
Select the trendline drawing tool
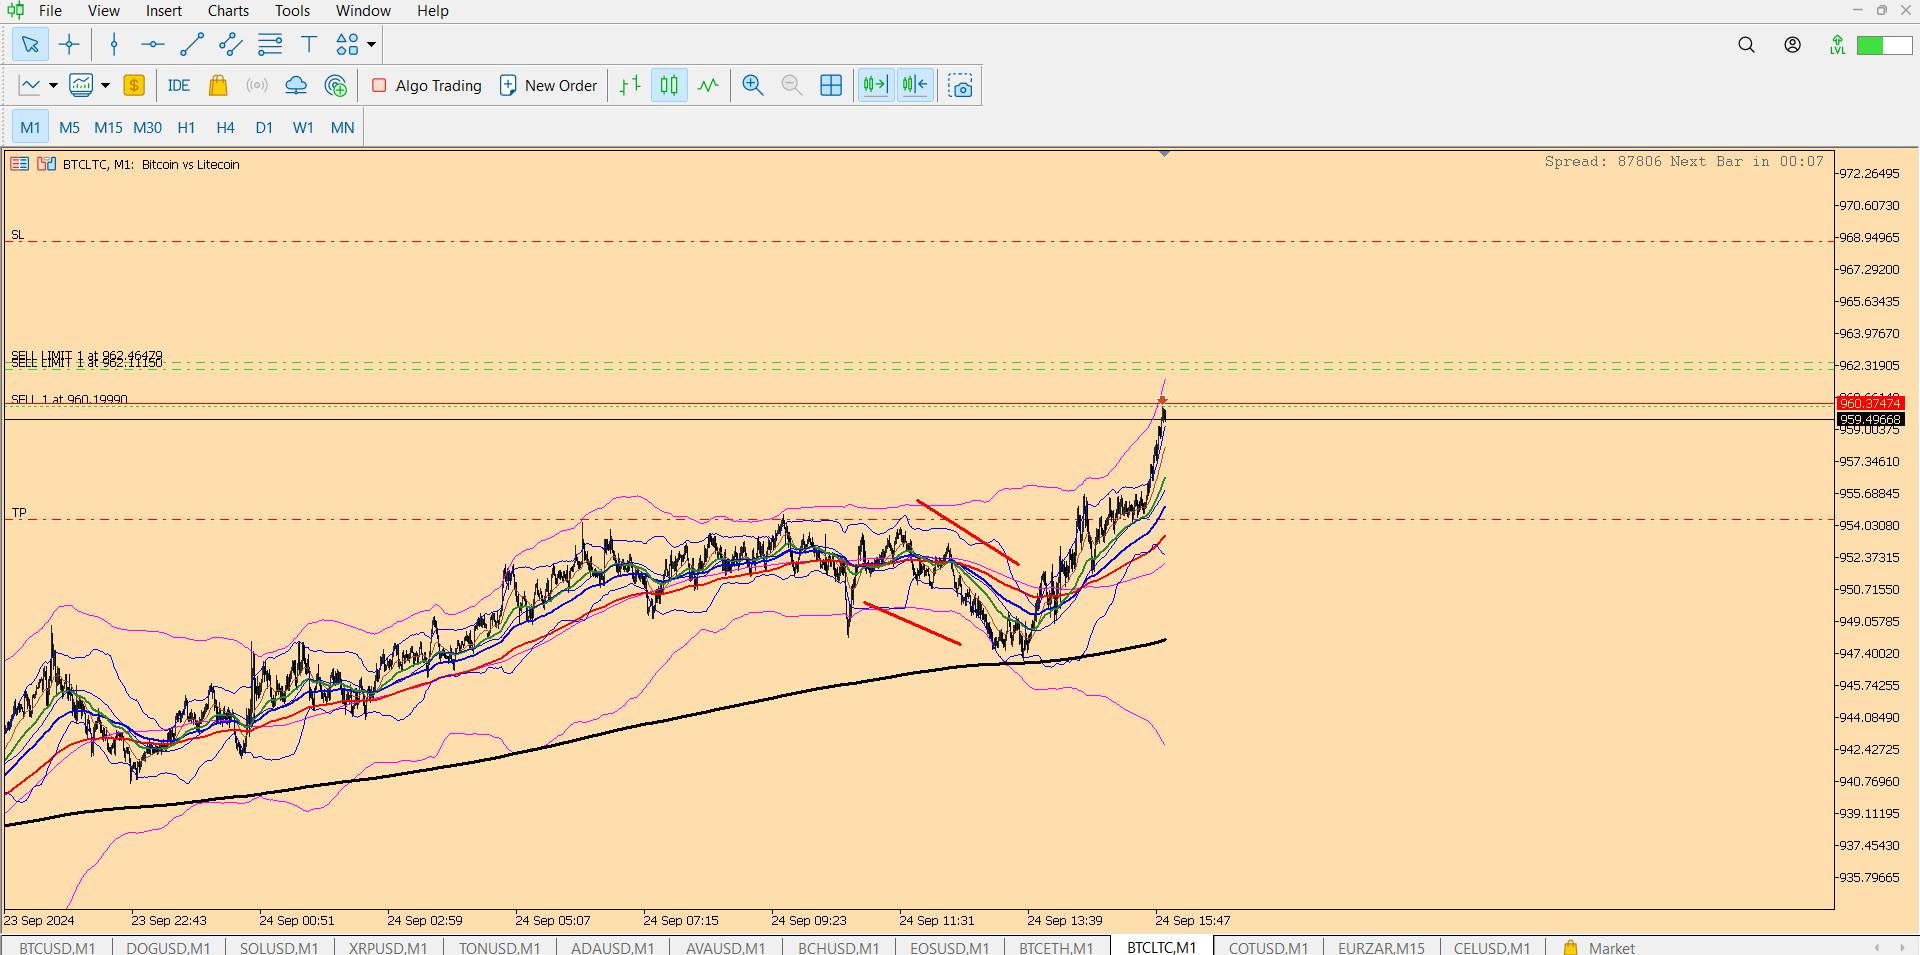tap(191, 44)
